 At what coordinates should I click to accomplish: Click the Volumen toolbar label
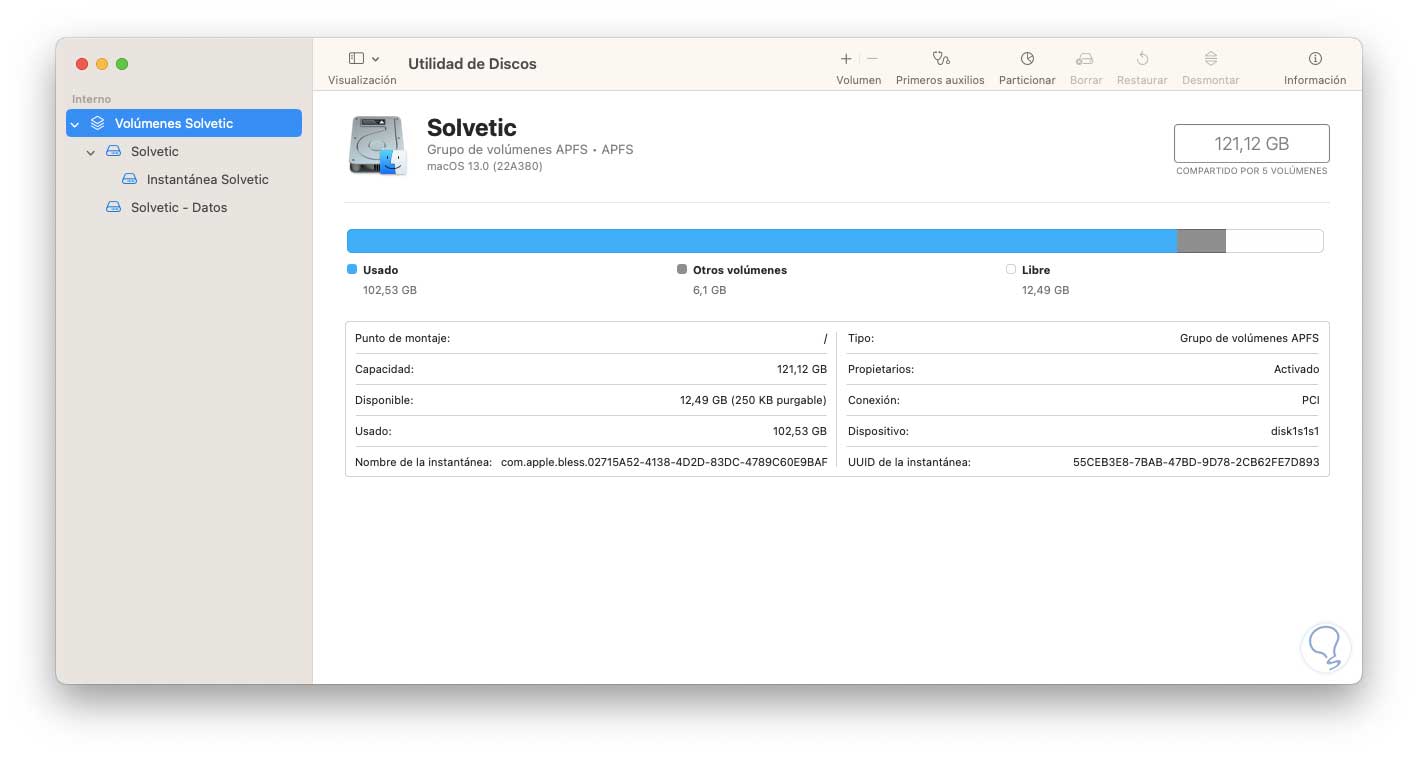(859, 80)
